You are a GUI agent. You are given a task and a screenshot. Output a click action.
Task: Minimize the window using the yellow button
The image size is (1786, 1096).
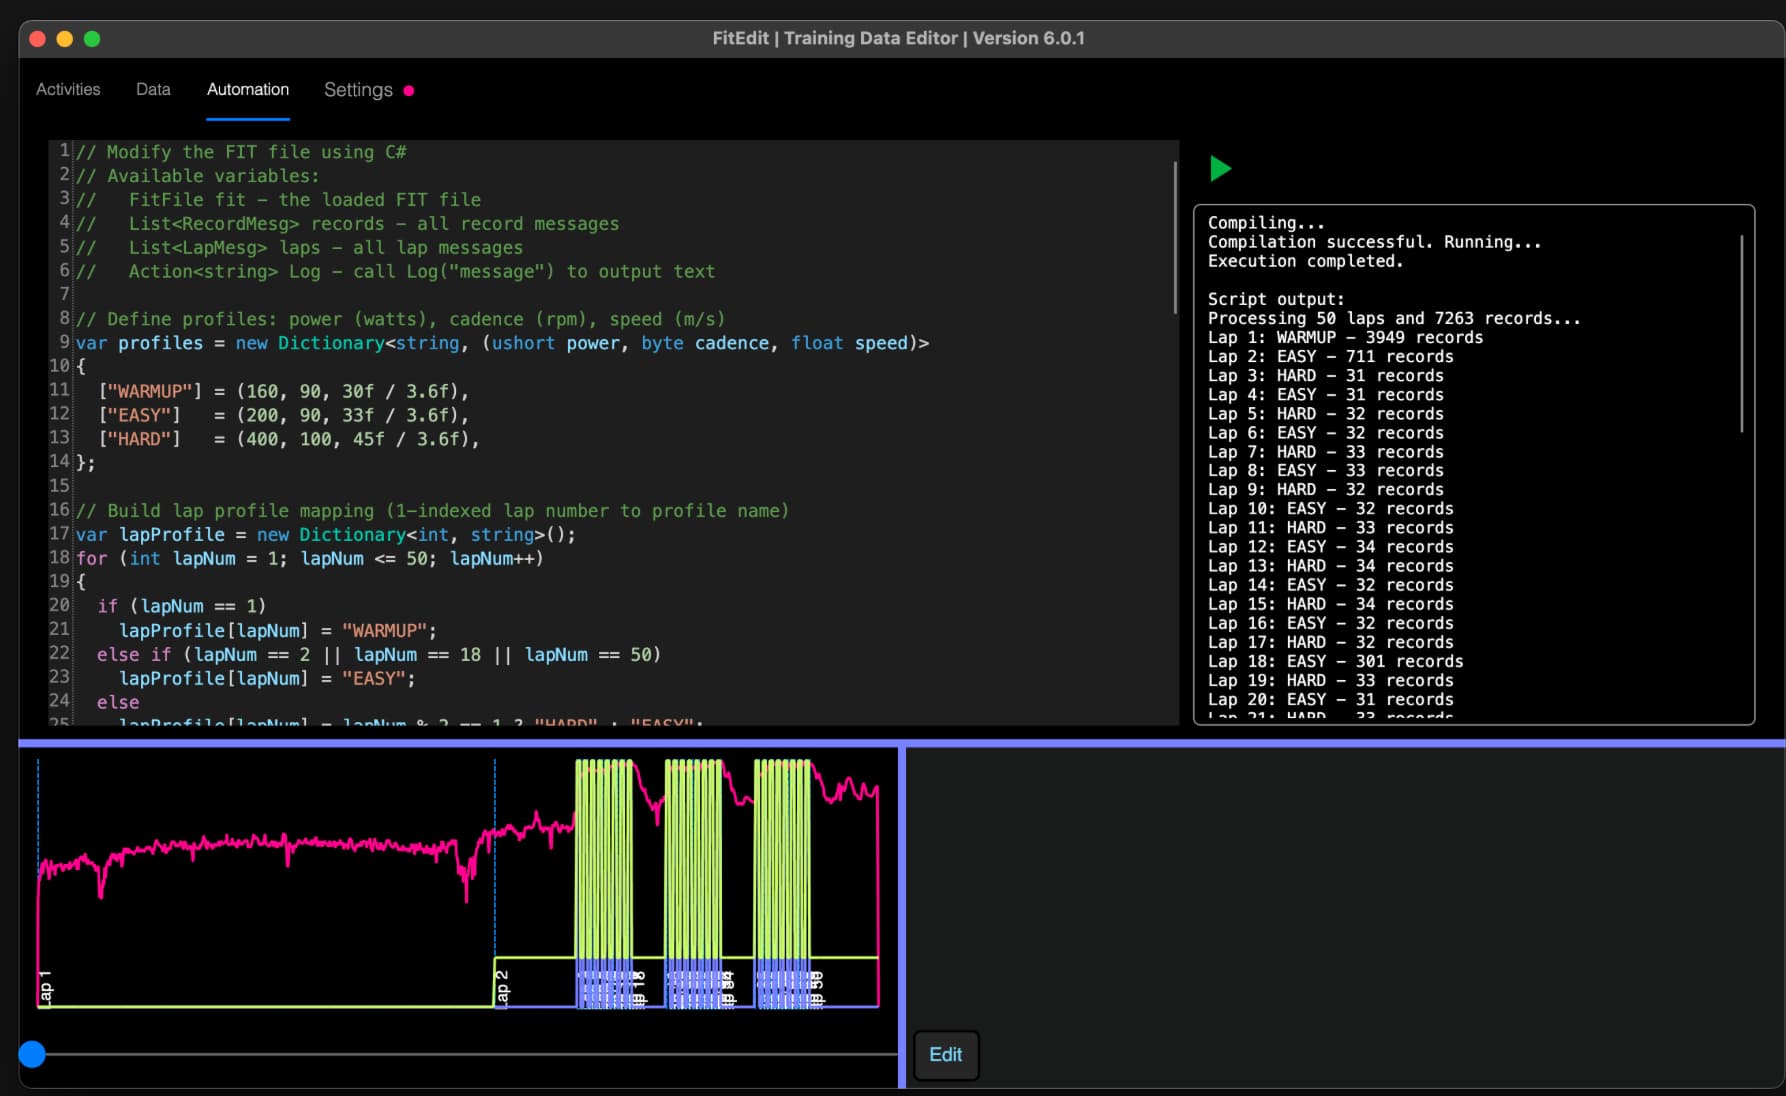point(65,39)
